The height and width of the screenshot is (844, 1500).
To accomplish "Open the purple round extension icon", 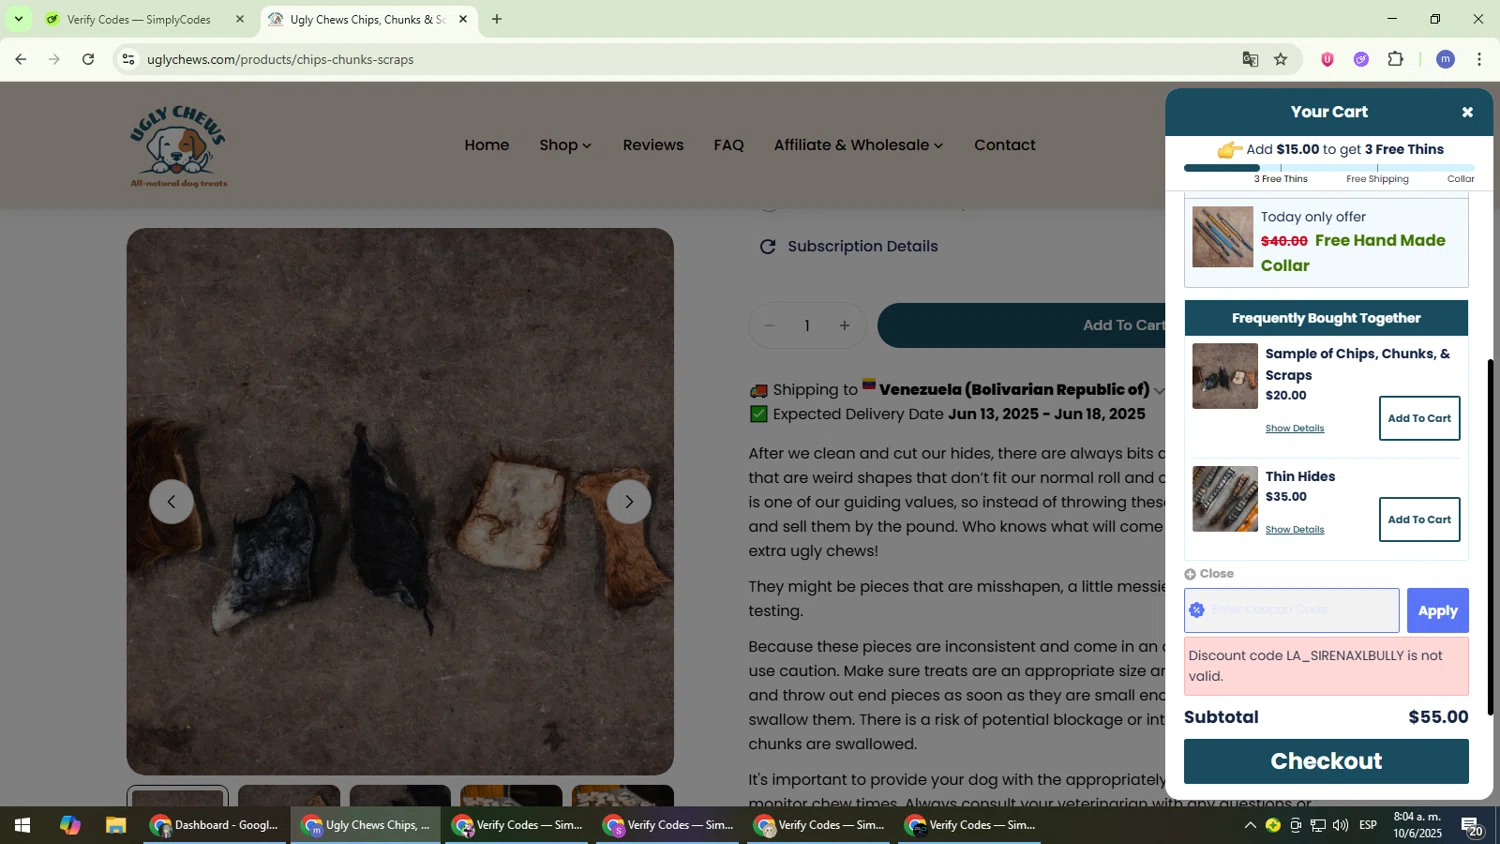I will pos(1361,60).
